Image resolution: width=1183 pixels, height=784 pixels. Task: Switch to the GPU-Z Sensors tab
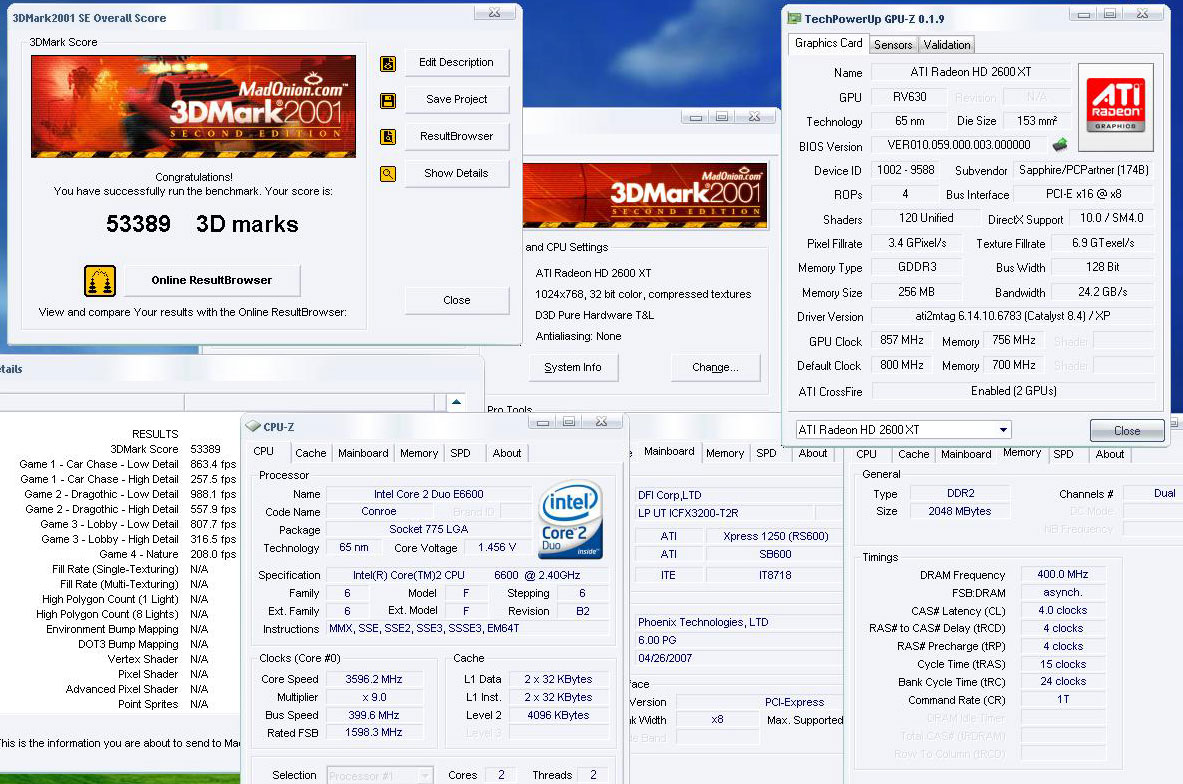[893, 45]
